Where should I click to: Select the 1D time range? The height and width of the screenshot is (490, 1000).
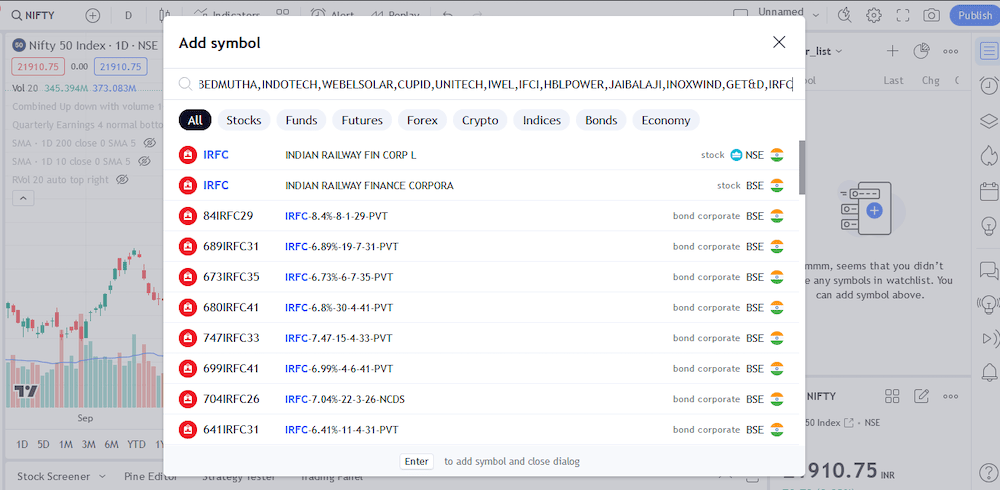(x=22, y=444)
